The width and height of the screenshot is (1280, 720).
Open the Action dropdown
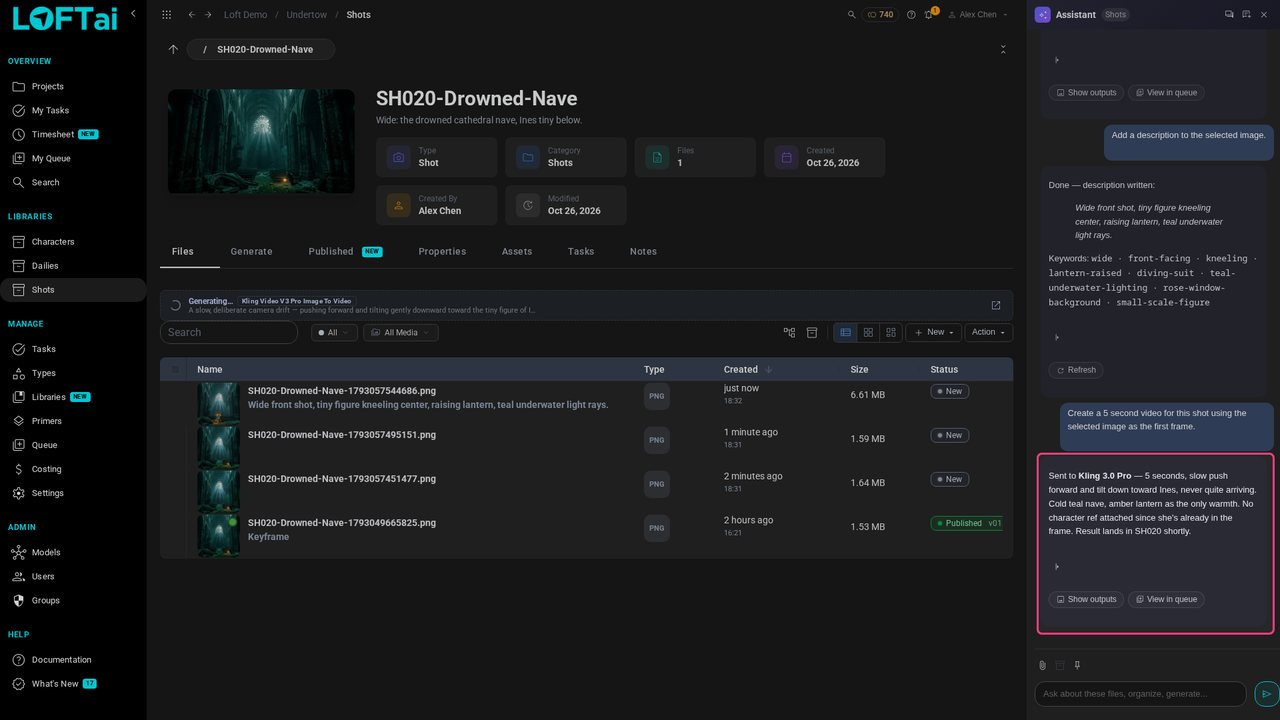pos(989,332)
